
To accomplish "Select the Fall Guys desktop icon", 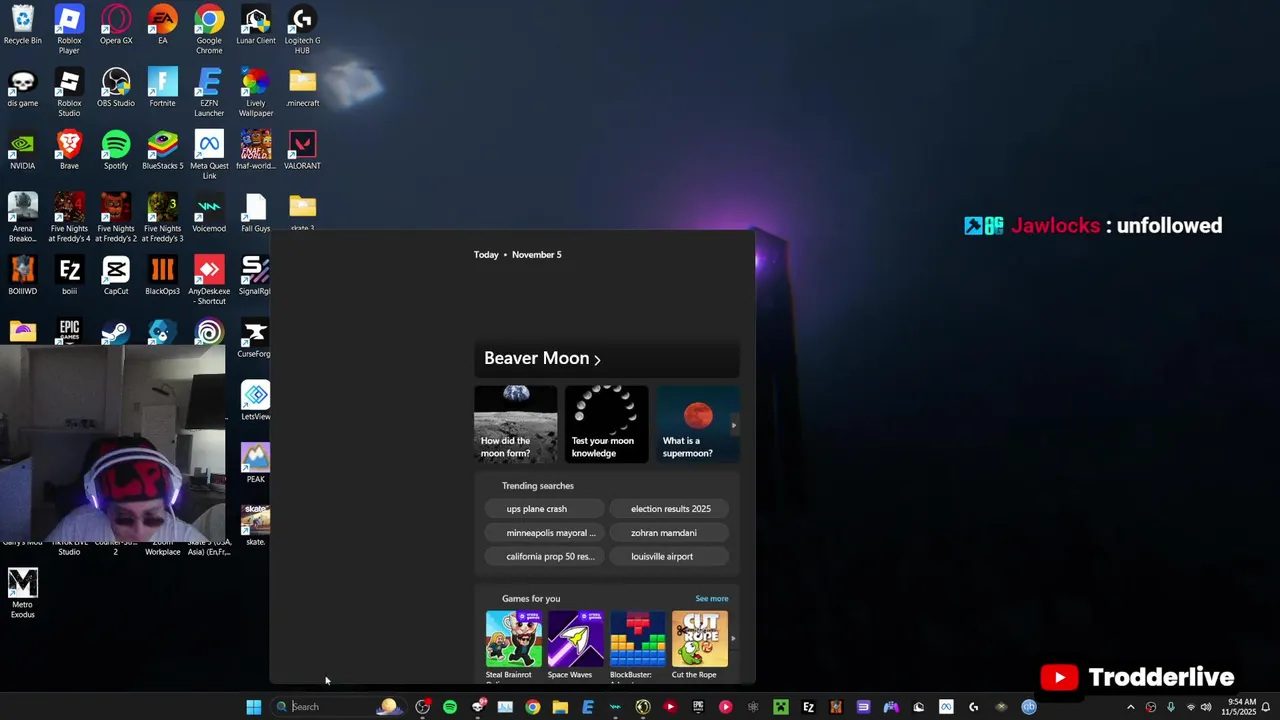I will [256, 213].
